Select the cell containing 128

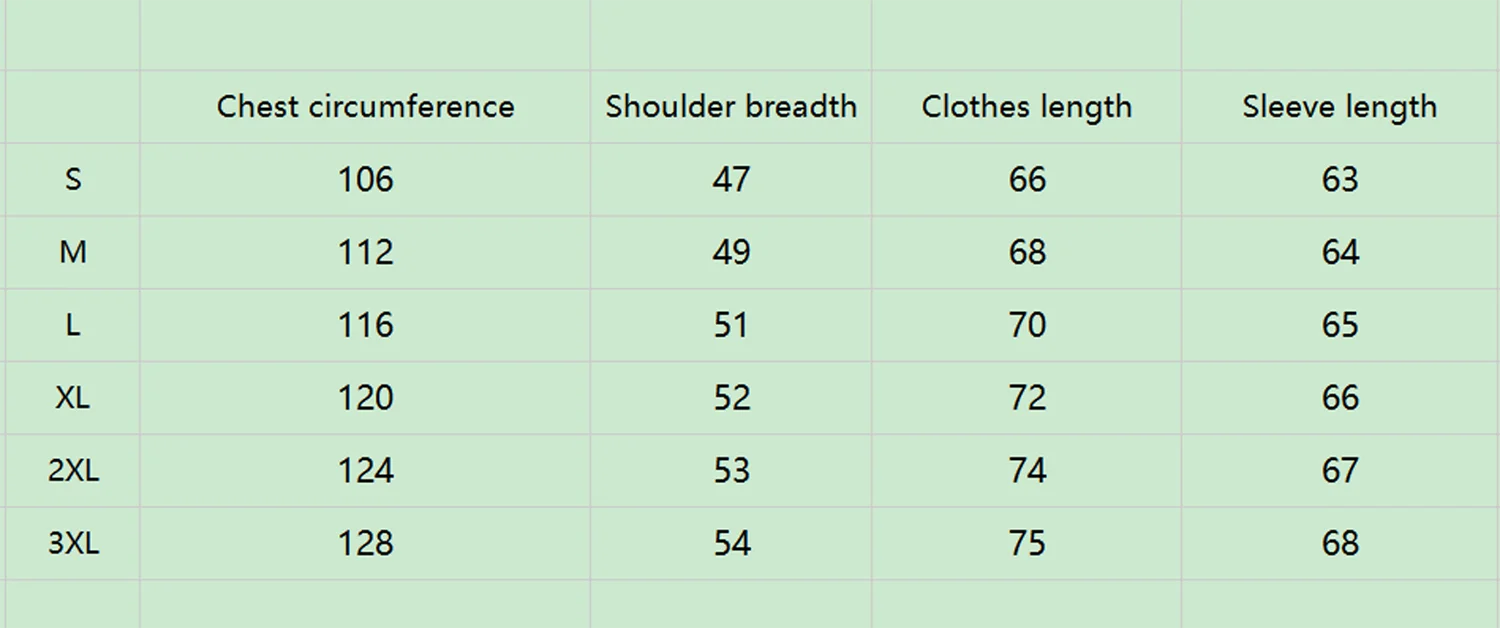point(365,544)
